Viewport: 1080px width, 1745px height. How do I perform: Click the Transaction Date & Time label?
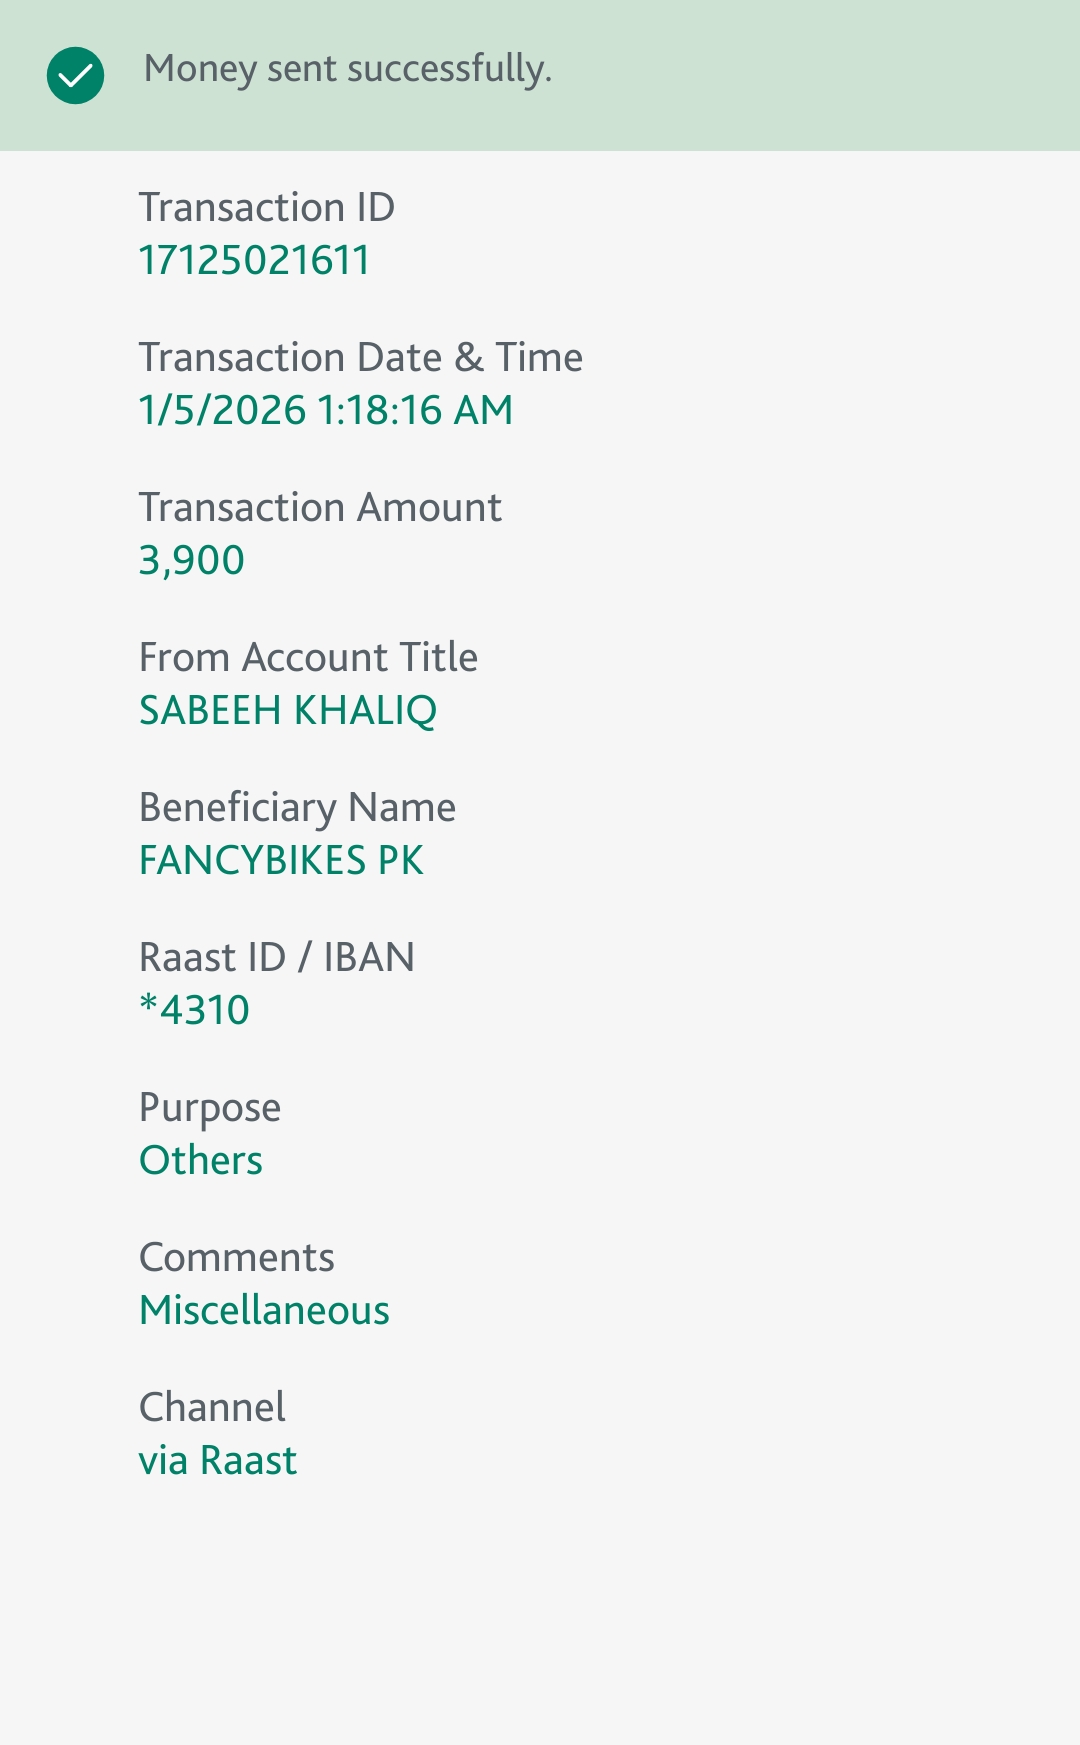click(360, 357)
